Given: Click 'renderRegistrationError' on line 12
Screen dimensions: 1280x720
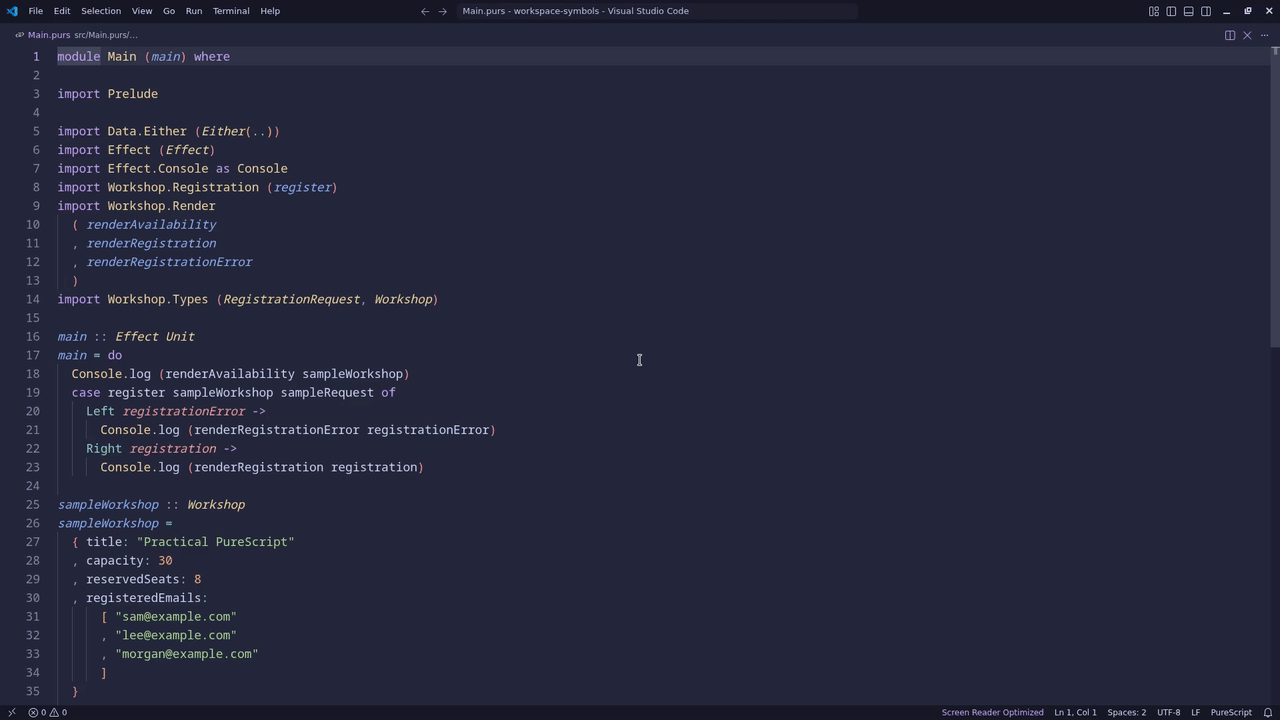Looking at the screenshot, I should 169,262.
